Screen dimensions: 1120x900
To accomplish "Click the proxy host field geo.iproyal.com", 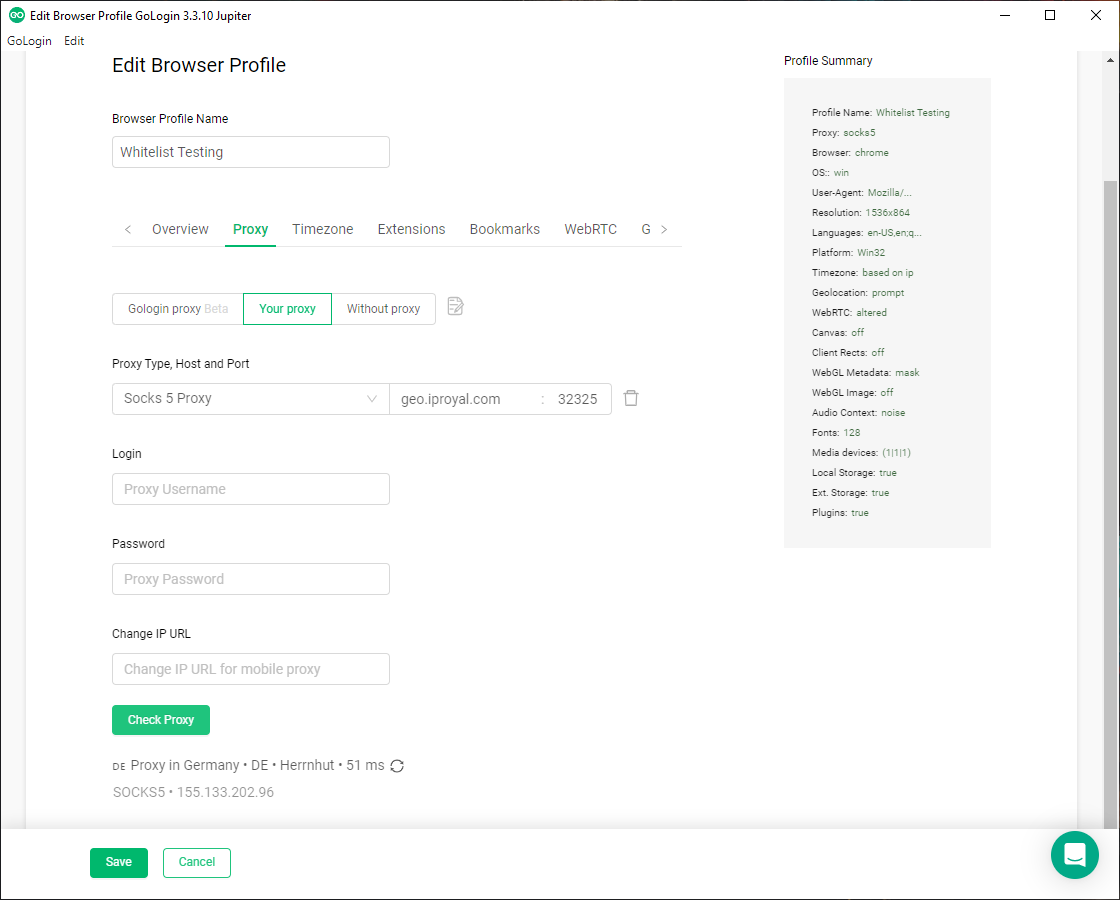I will pyautogui.click(x=464, y=399).
